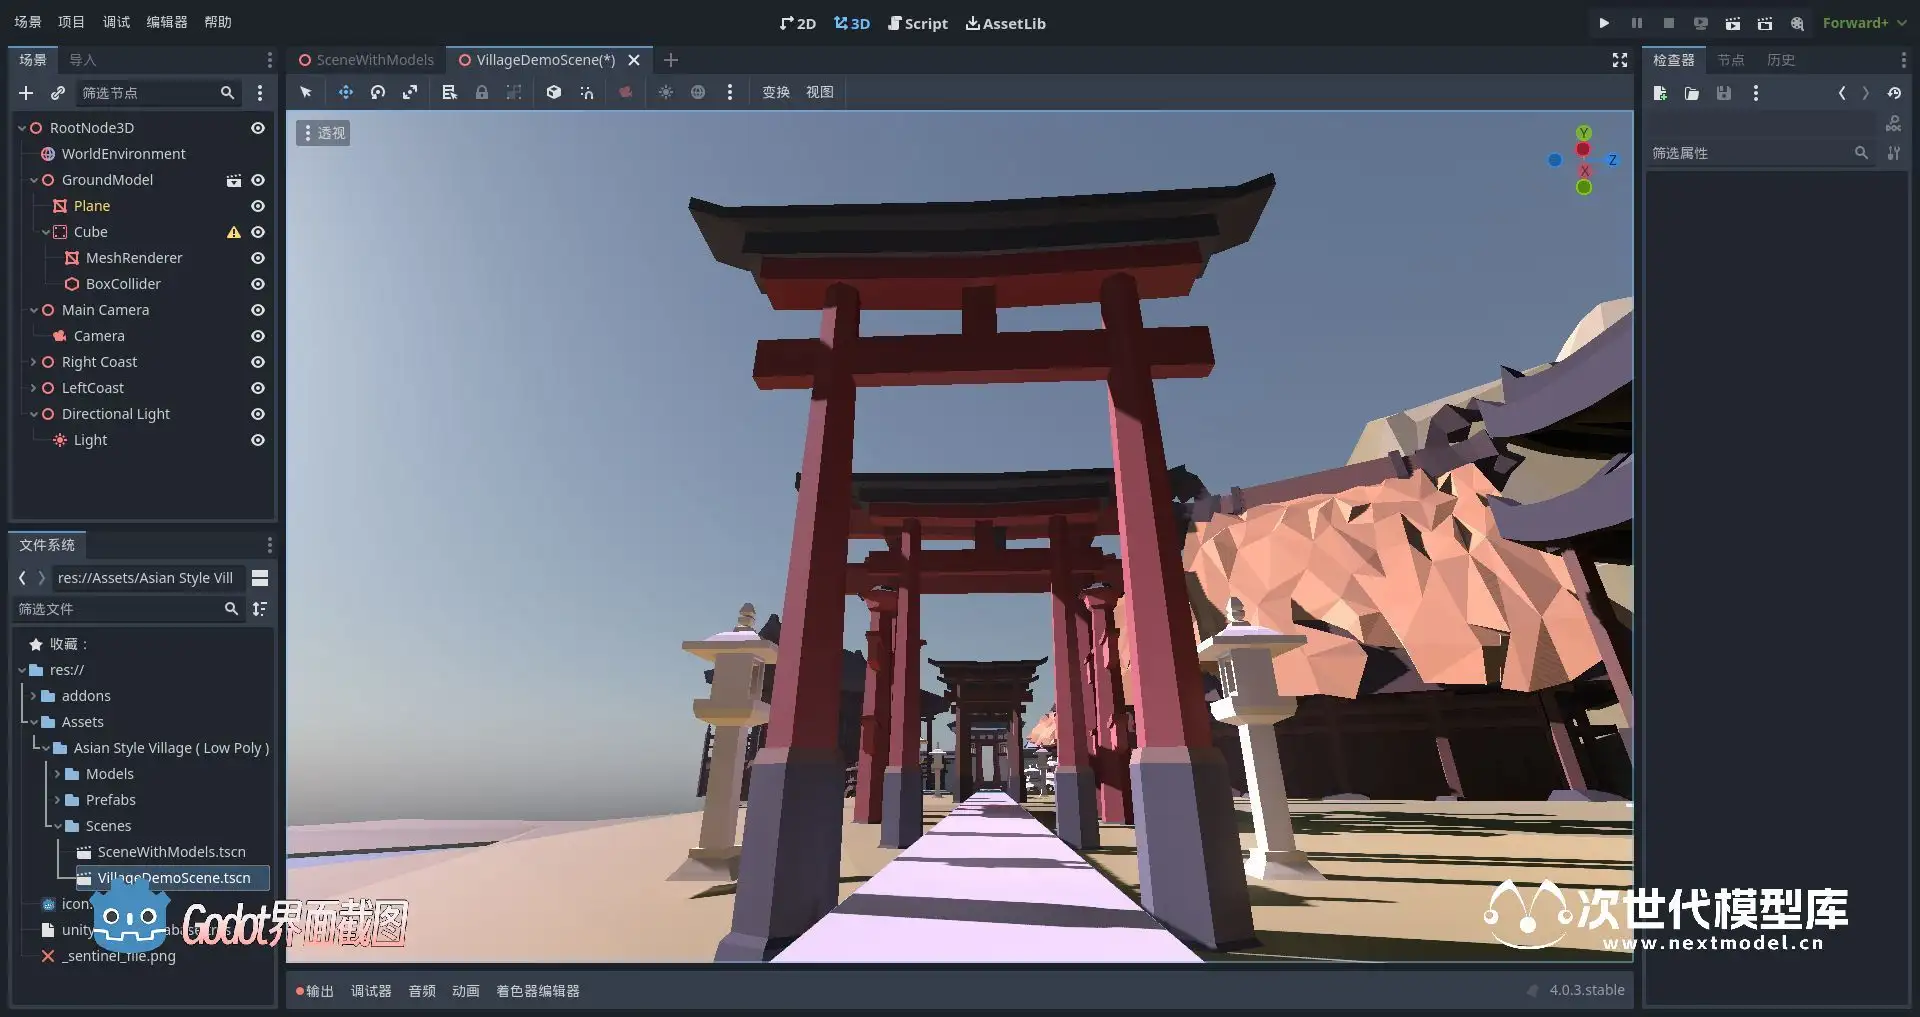Expand the Models folder in file system

[57, 774]
